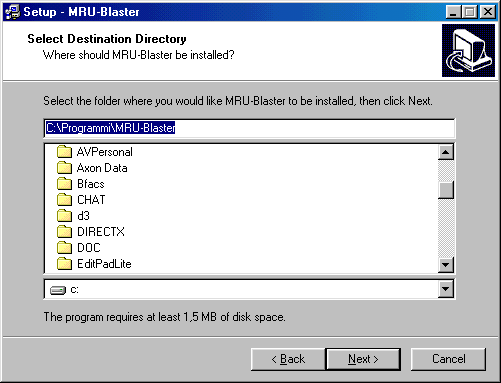Click the d3 folder icon
The width and height of the screenshot is (501, 383).
click(64, 216)
